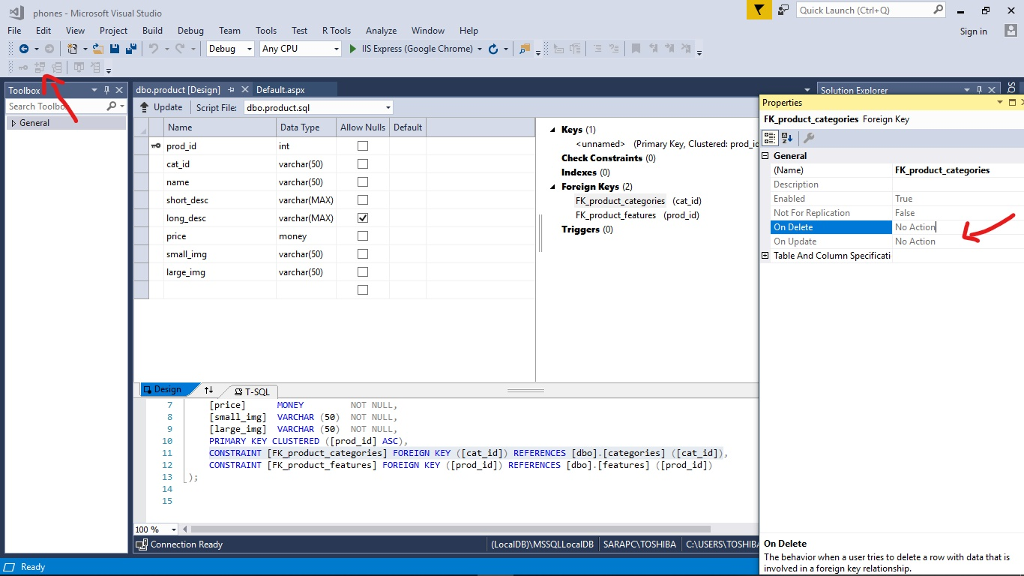1024x576 pixels.
Task: Switch to the Default.aspx tab
Action: pos(280,90)
